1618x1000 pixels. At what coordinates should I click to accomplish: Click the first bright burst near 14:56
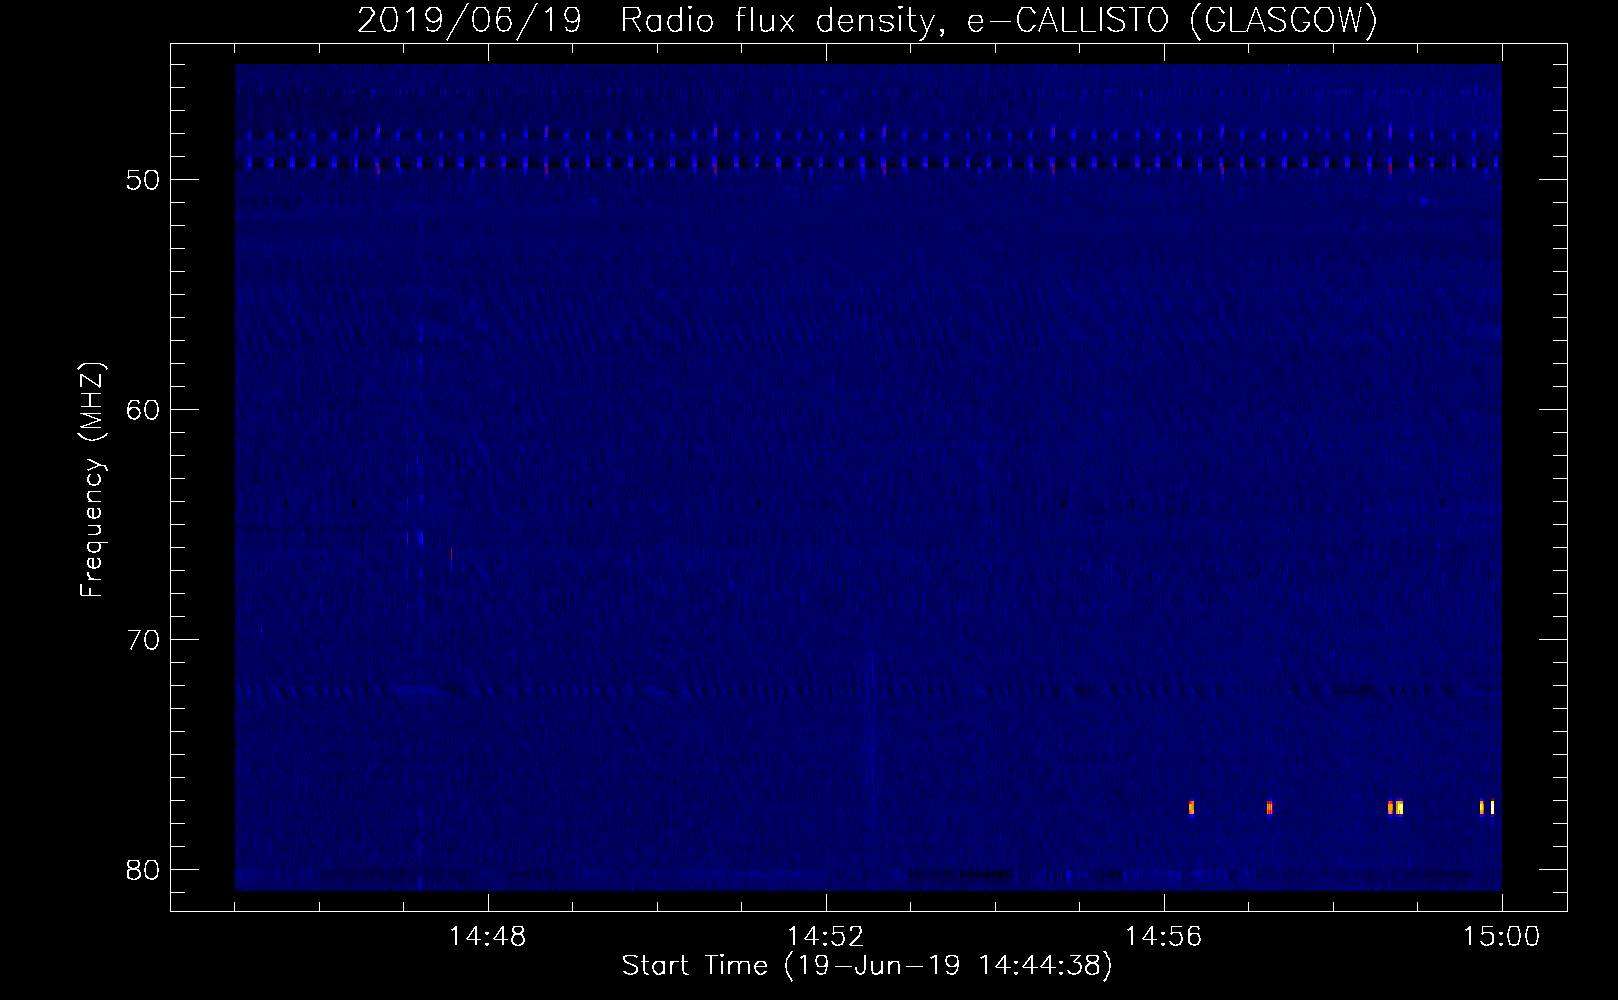[x=1191, y=808]
